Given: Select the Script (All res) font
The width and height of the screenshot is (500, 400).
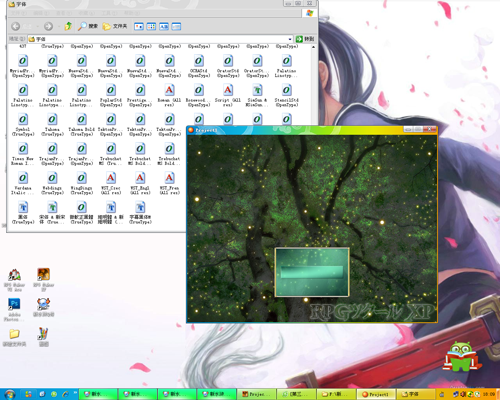Looking at the screenshot, I should pyautogui.click(x=228, y=96).
